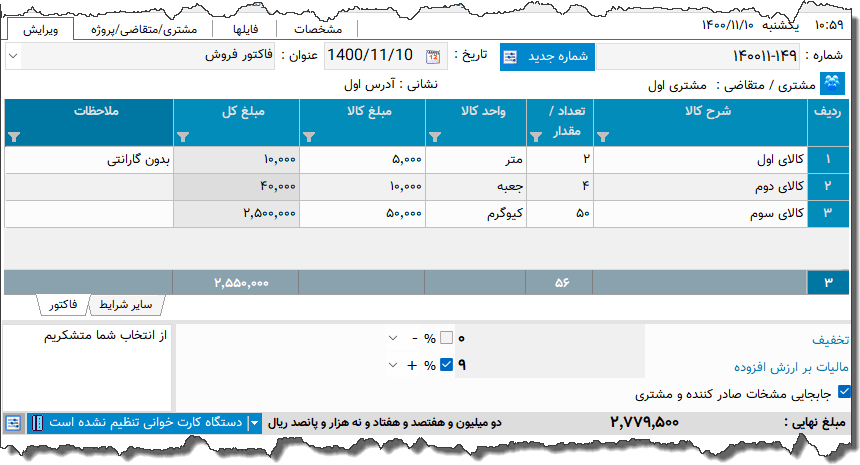The image size is (860, 465).
Task: Click the جعبه unit cell
Action: pos(476,186)
